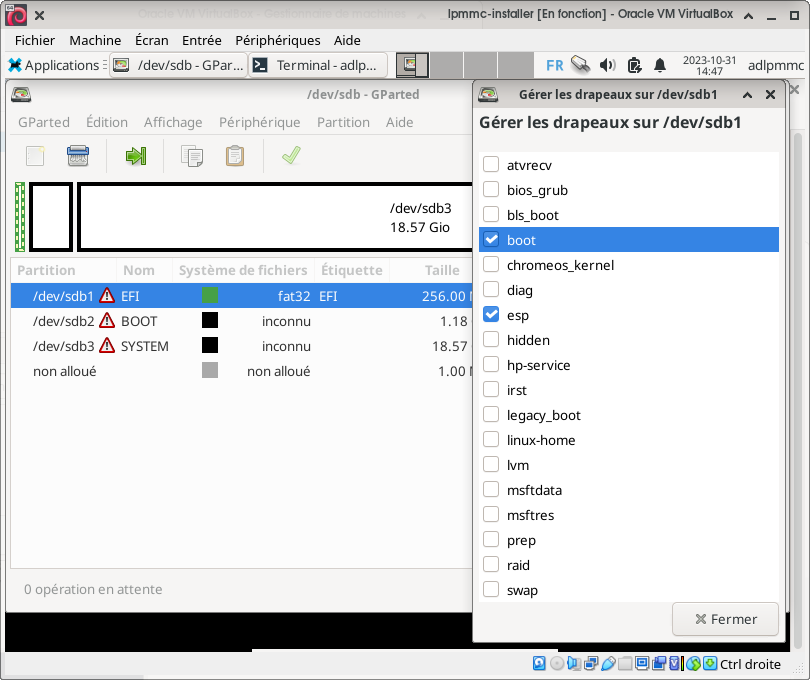This screenshot has height=680, width=810.
Task: Click the copy partition toolbar icon
Action: pos(192,156)
